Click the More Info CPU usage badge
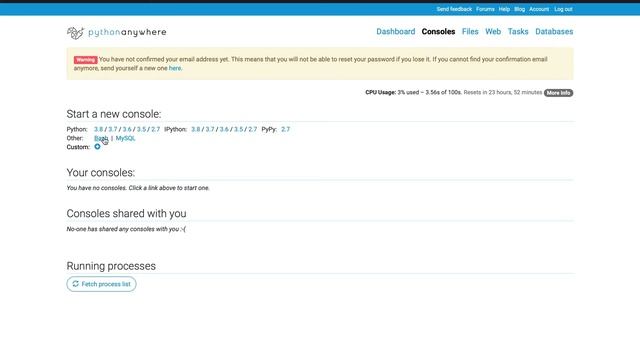The image size is (640, 360). coord(558,93)
